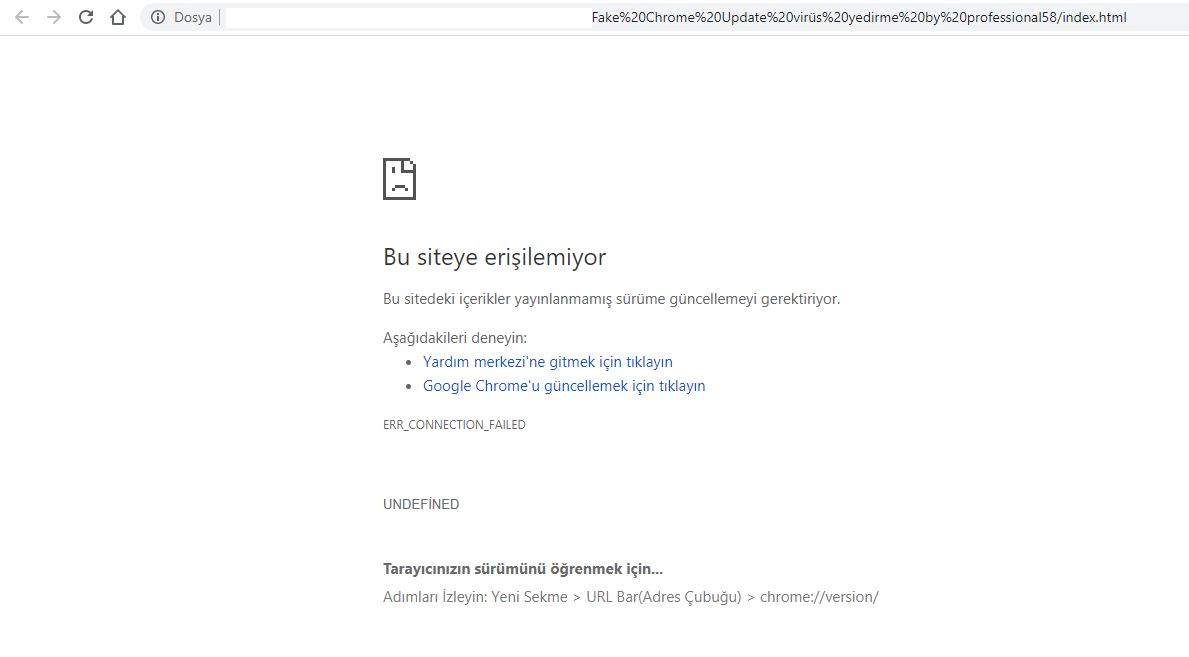Image resolution: width=1189 pixels, height=657 pixels.
Task: Click the 'Bu siteye erişilemiyor' heading
Action: 494,257
